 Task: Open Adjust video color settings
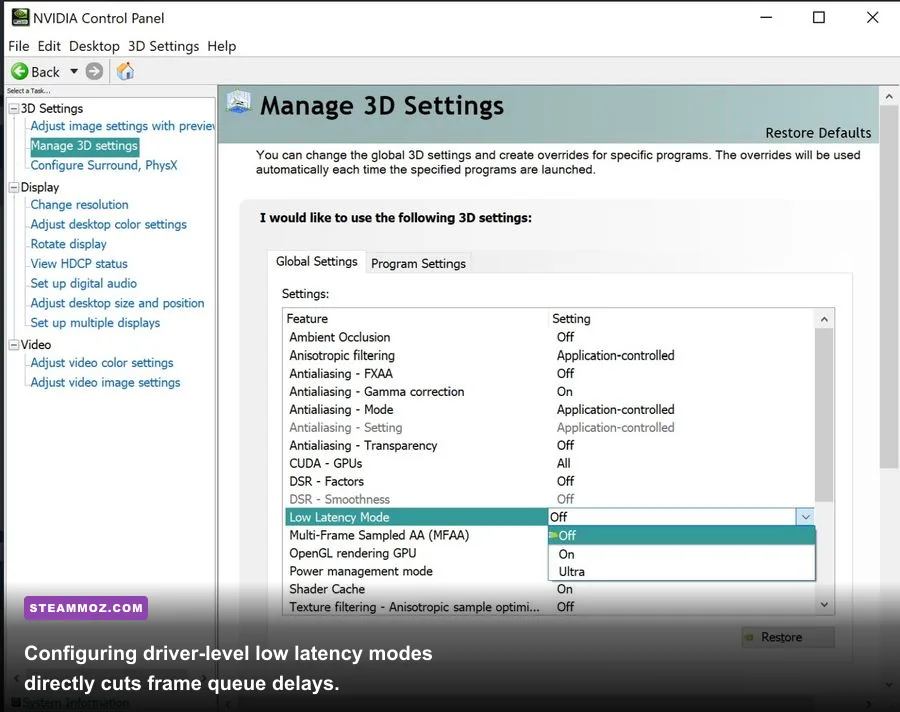point(102,363)
